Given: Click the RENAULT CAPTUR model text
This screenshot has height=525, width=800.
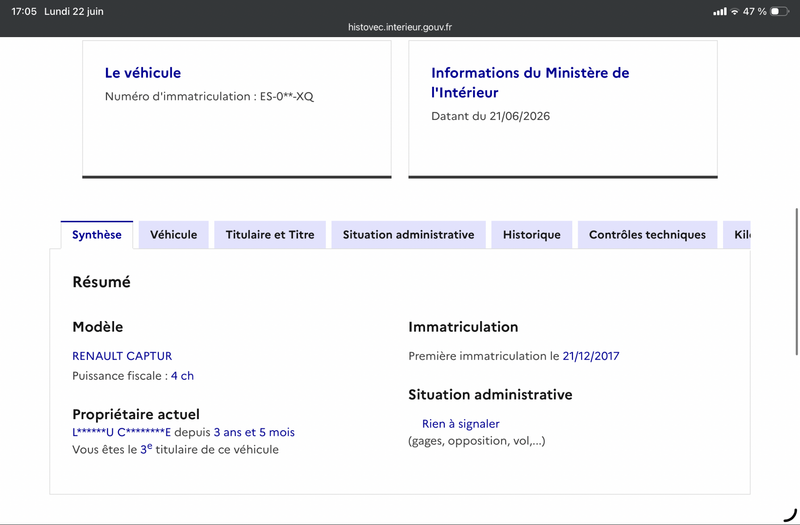Looking at the screenshot, I should [122, 356].
